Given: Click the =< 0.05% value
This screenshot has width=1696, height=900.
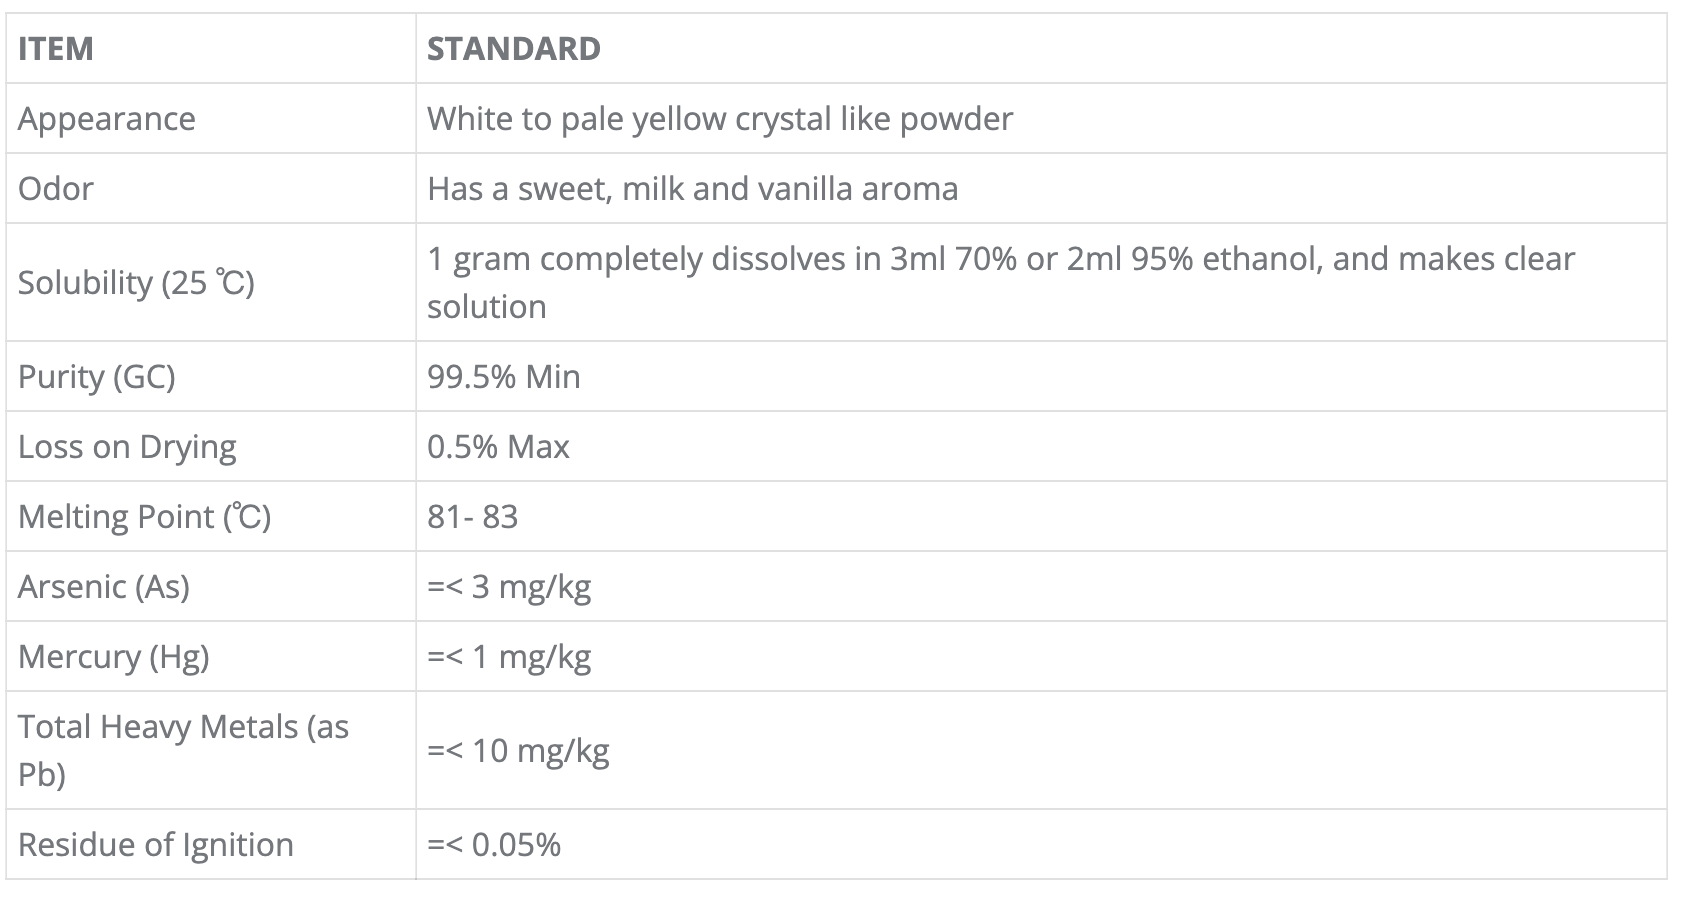Looking at the screenshot, I should pos(494,845).
